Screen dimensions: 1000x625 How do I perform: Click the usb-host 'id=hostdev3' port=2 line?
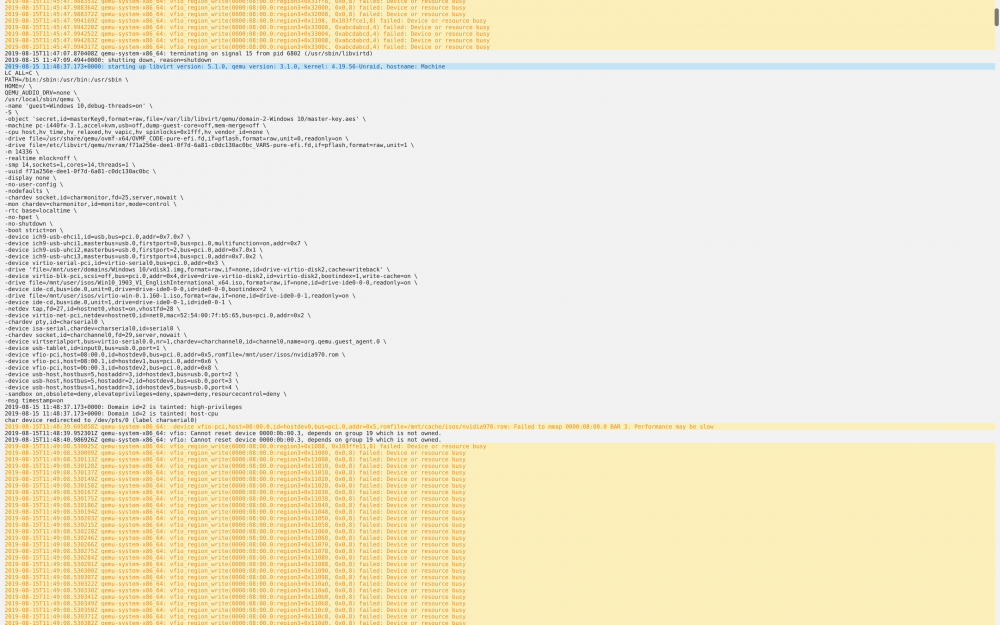click(122, 374)
